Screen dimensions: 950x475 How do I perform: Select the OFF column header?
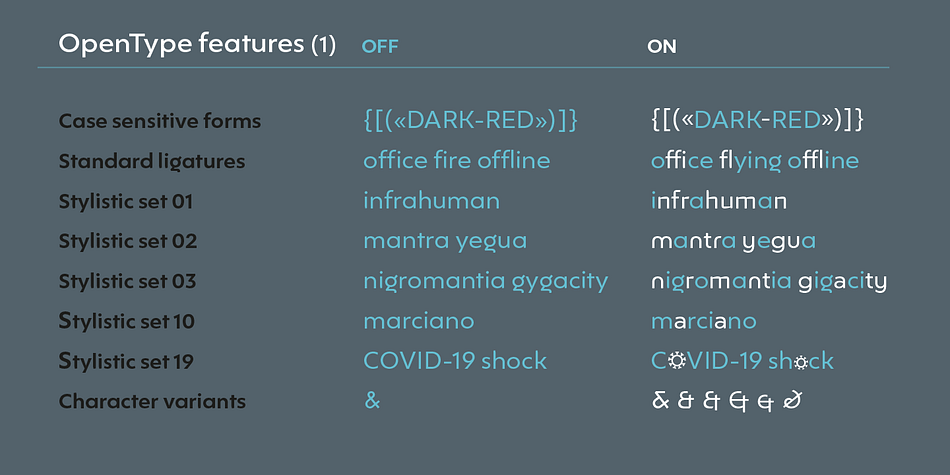[380, 47]
